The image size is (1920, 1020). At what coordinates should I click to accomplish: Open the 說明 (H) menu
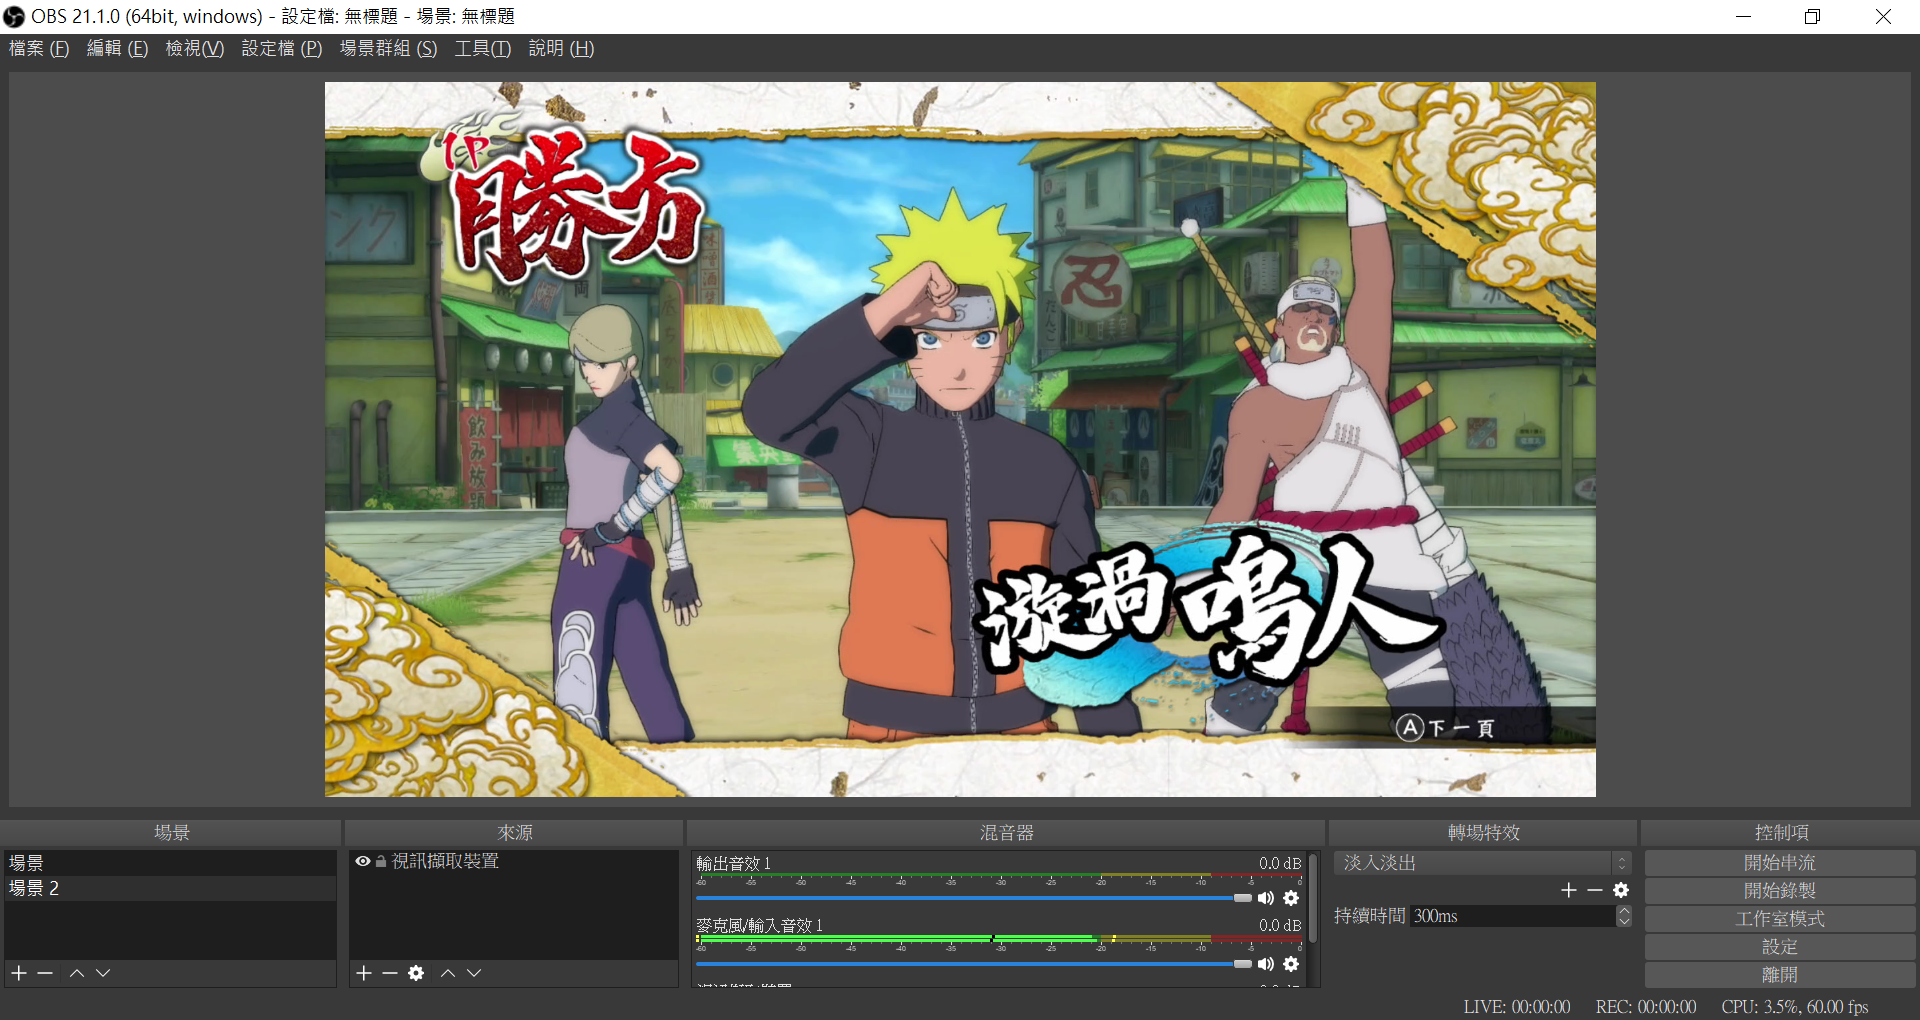pos(561,48)
